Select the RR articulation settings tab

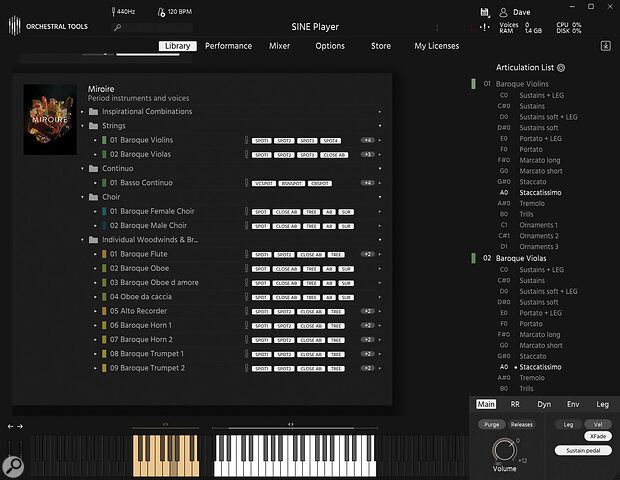tap(515, 404)
